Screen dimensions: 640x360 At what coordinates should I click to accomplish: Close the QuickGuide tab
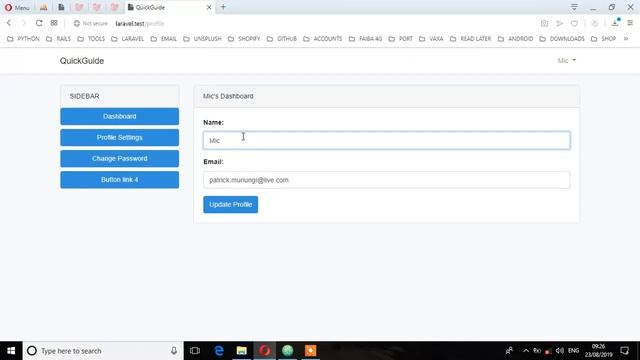(x=209, y=7)
